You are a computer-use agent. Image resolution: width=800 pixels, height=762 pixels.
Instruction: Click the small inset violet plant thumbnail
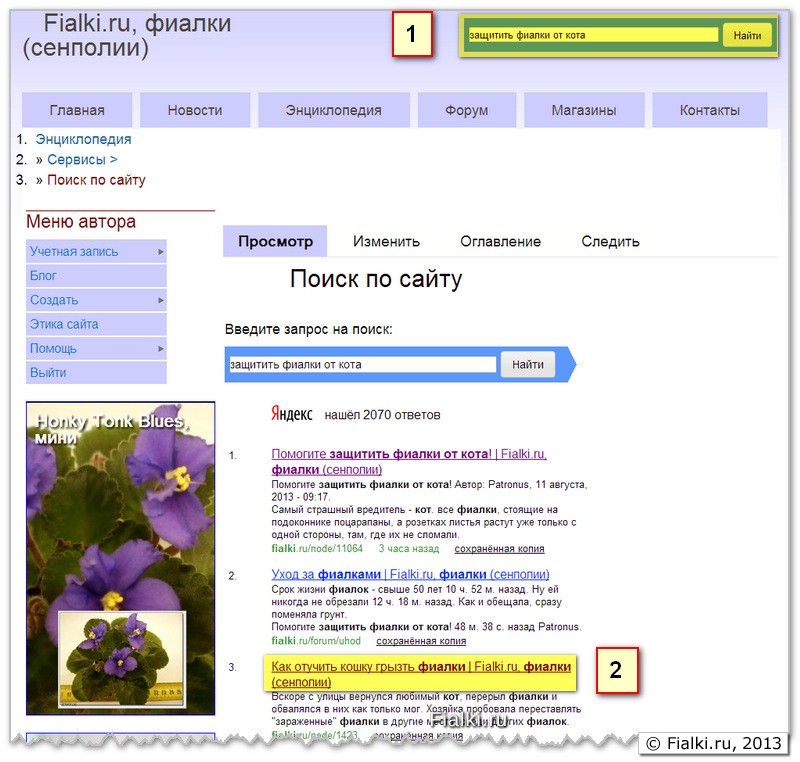pos(121,659)
